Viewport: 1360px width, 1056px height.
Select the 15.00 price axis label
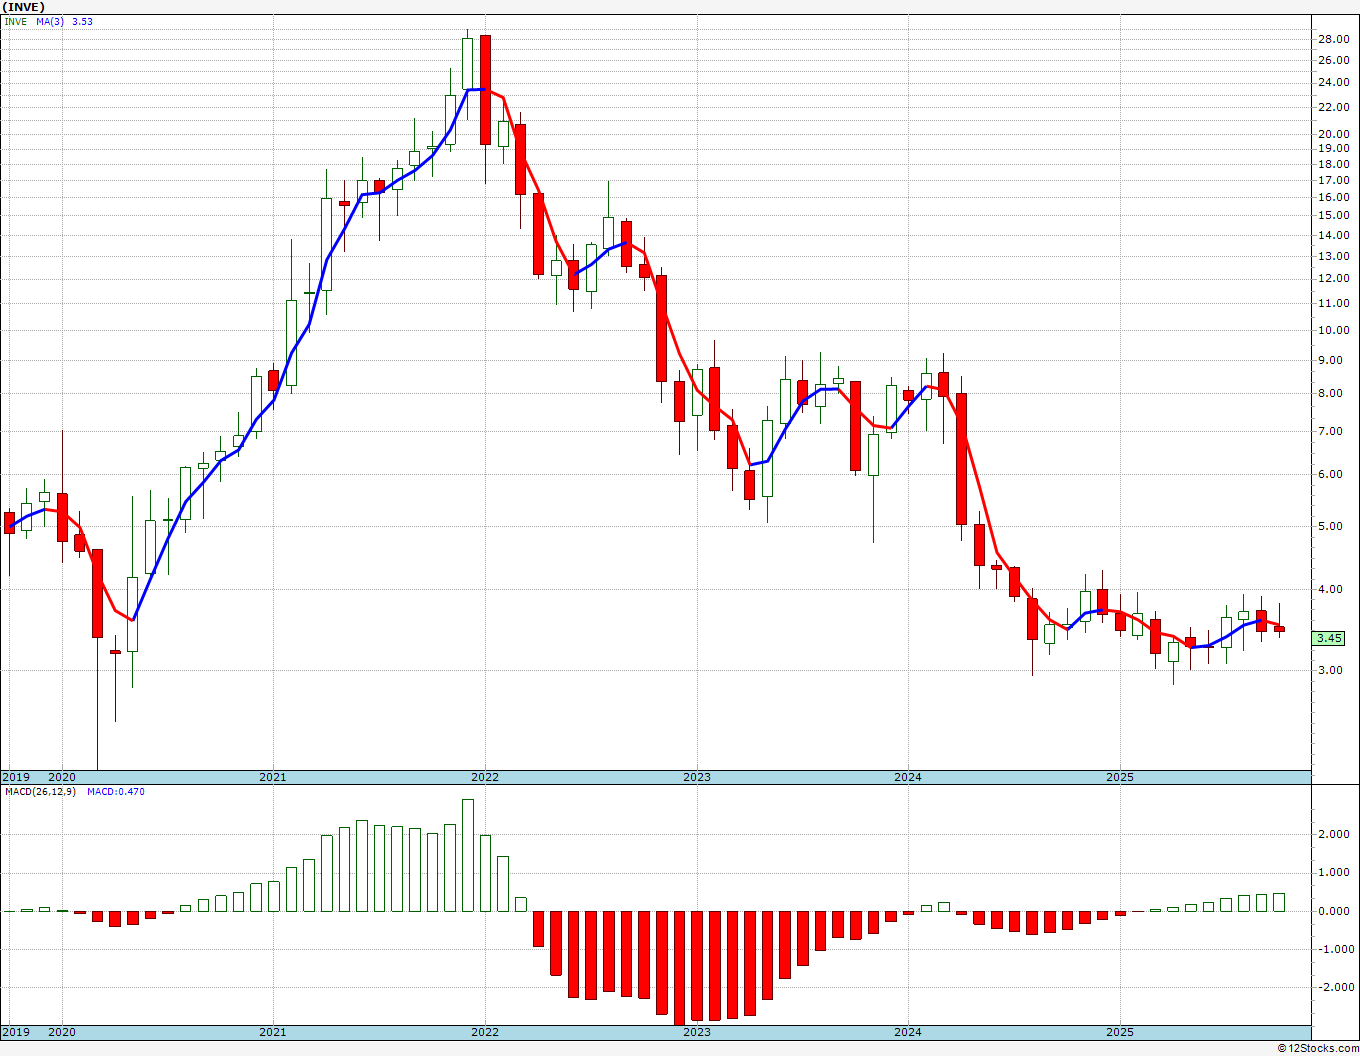pos(1333,215)
